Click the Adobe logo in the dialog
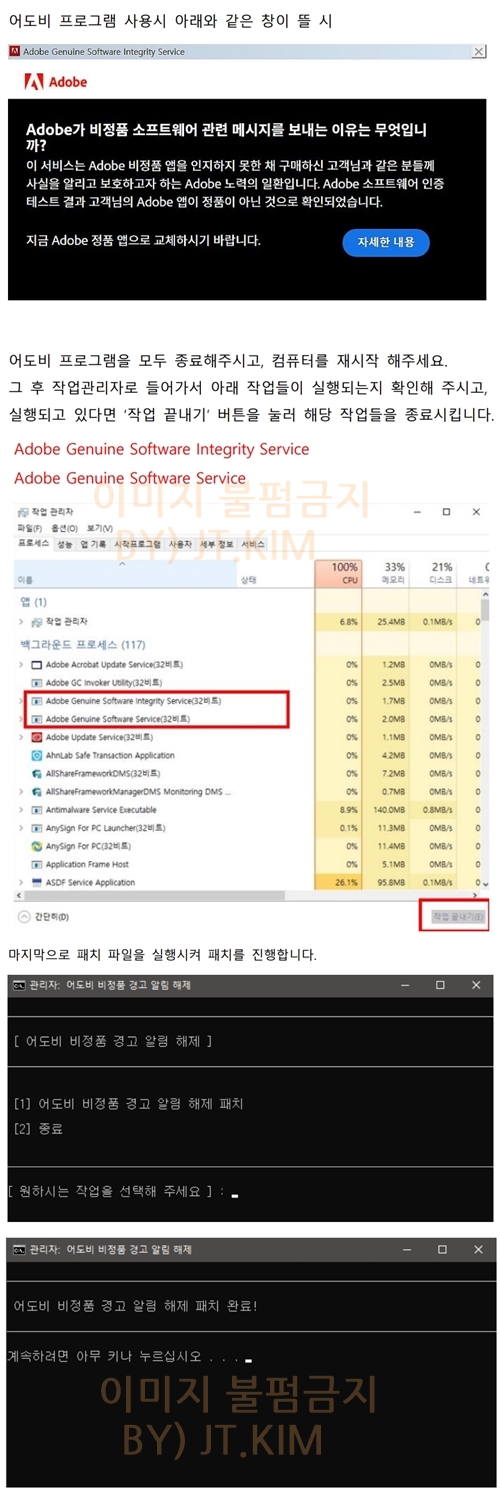The image size is (500, 1503). pyautogui.click(x=54, y=81)
